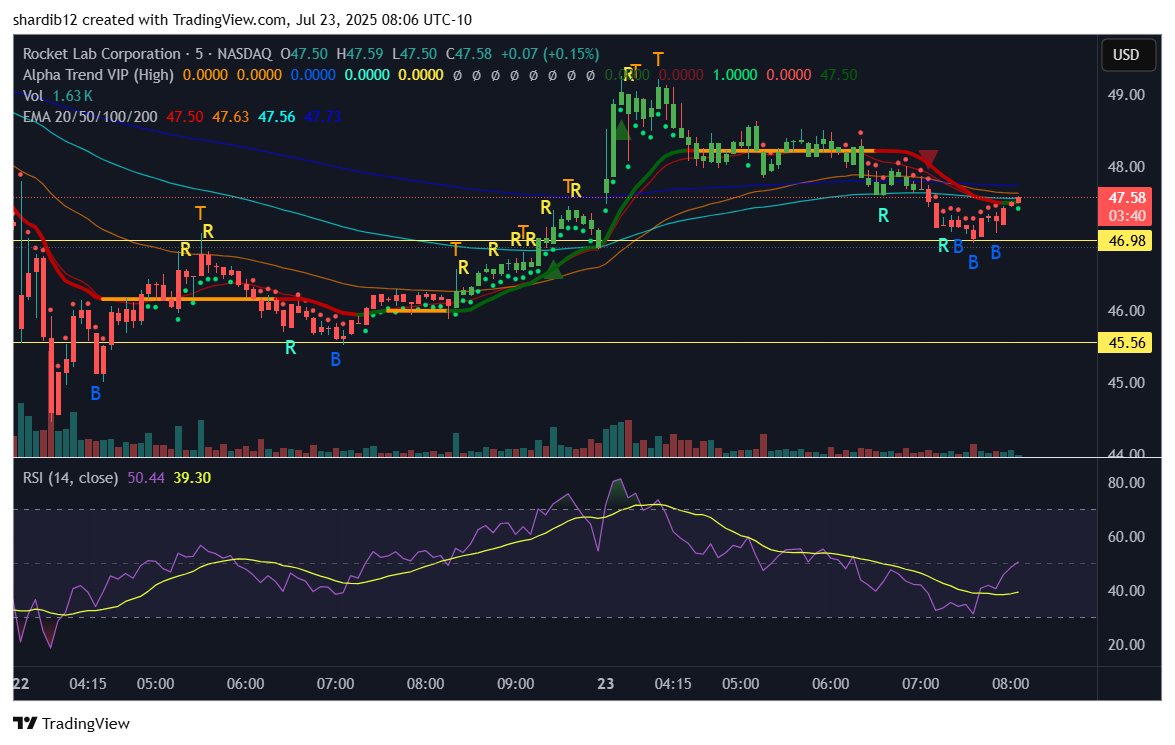Viewport: 1175px width, 745px height.
Task: Click the 03:40 bar countdown label
Action: pyautogui.click(x=1126, y=216)
